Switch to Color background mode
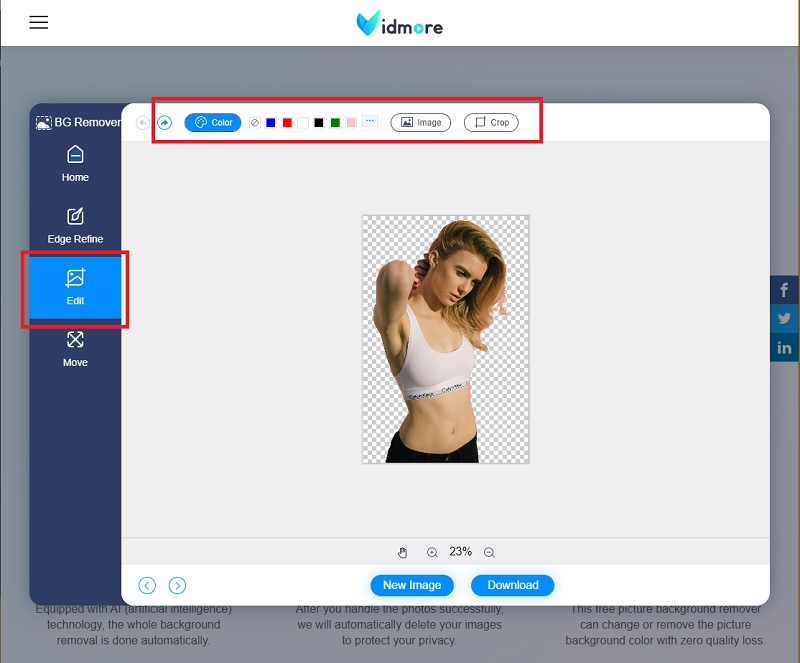800x663 pixels. (x=212, y=122)
